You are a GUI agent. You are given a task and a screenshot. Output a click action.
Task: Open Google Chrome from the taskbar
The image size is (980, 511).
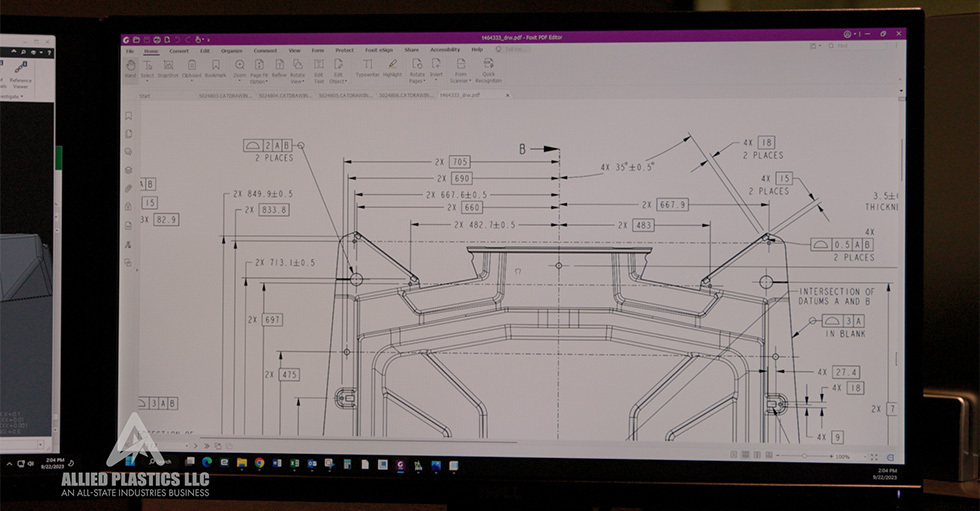tap(259, 464)
